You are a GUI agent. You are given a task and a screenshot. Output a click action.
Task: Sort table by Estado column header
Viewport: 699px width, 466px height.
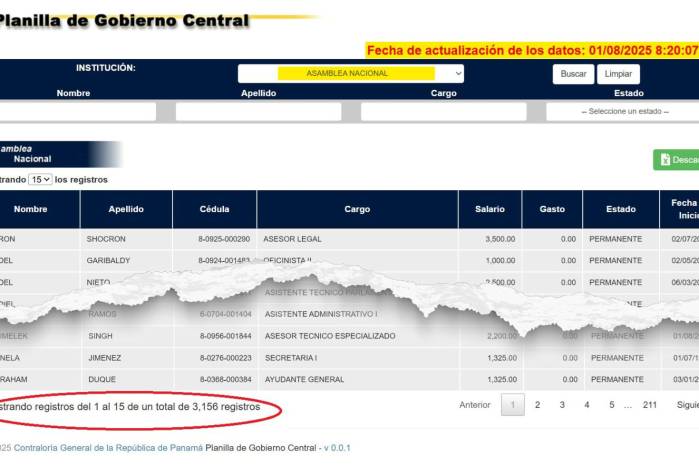621,209
